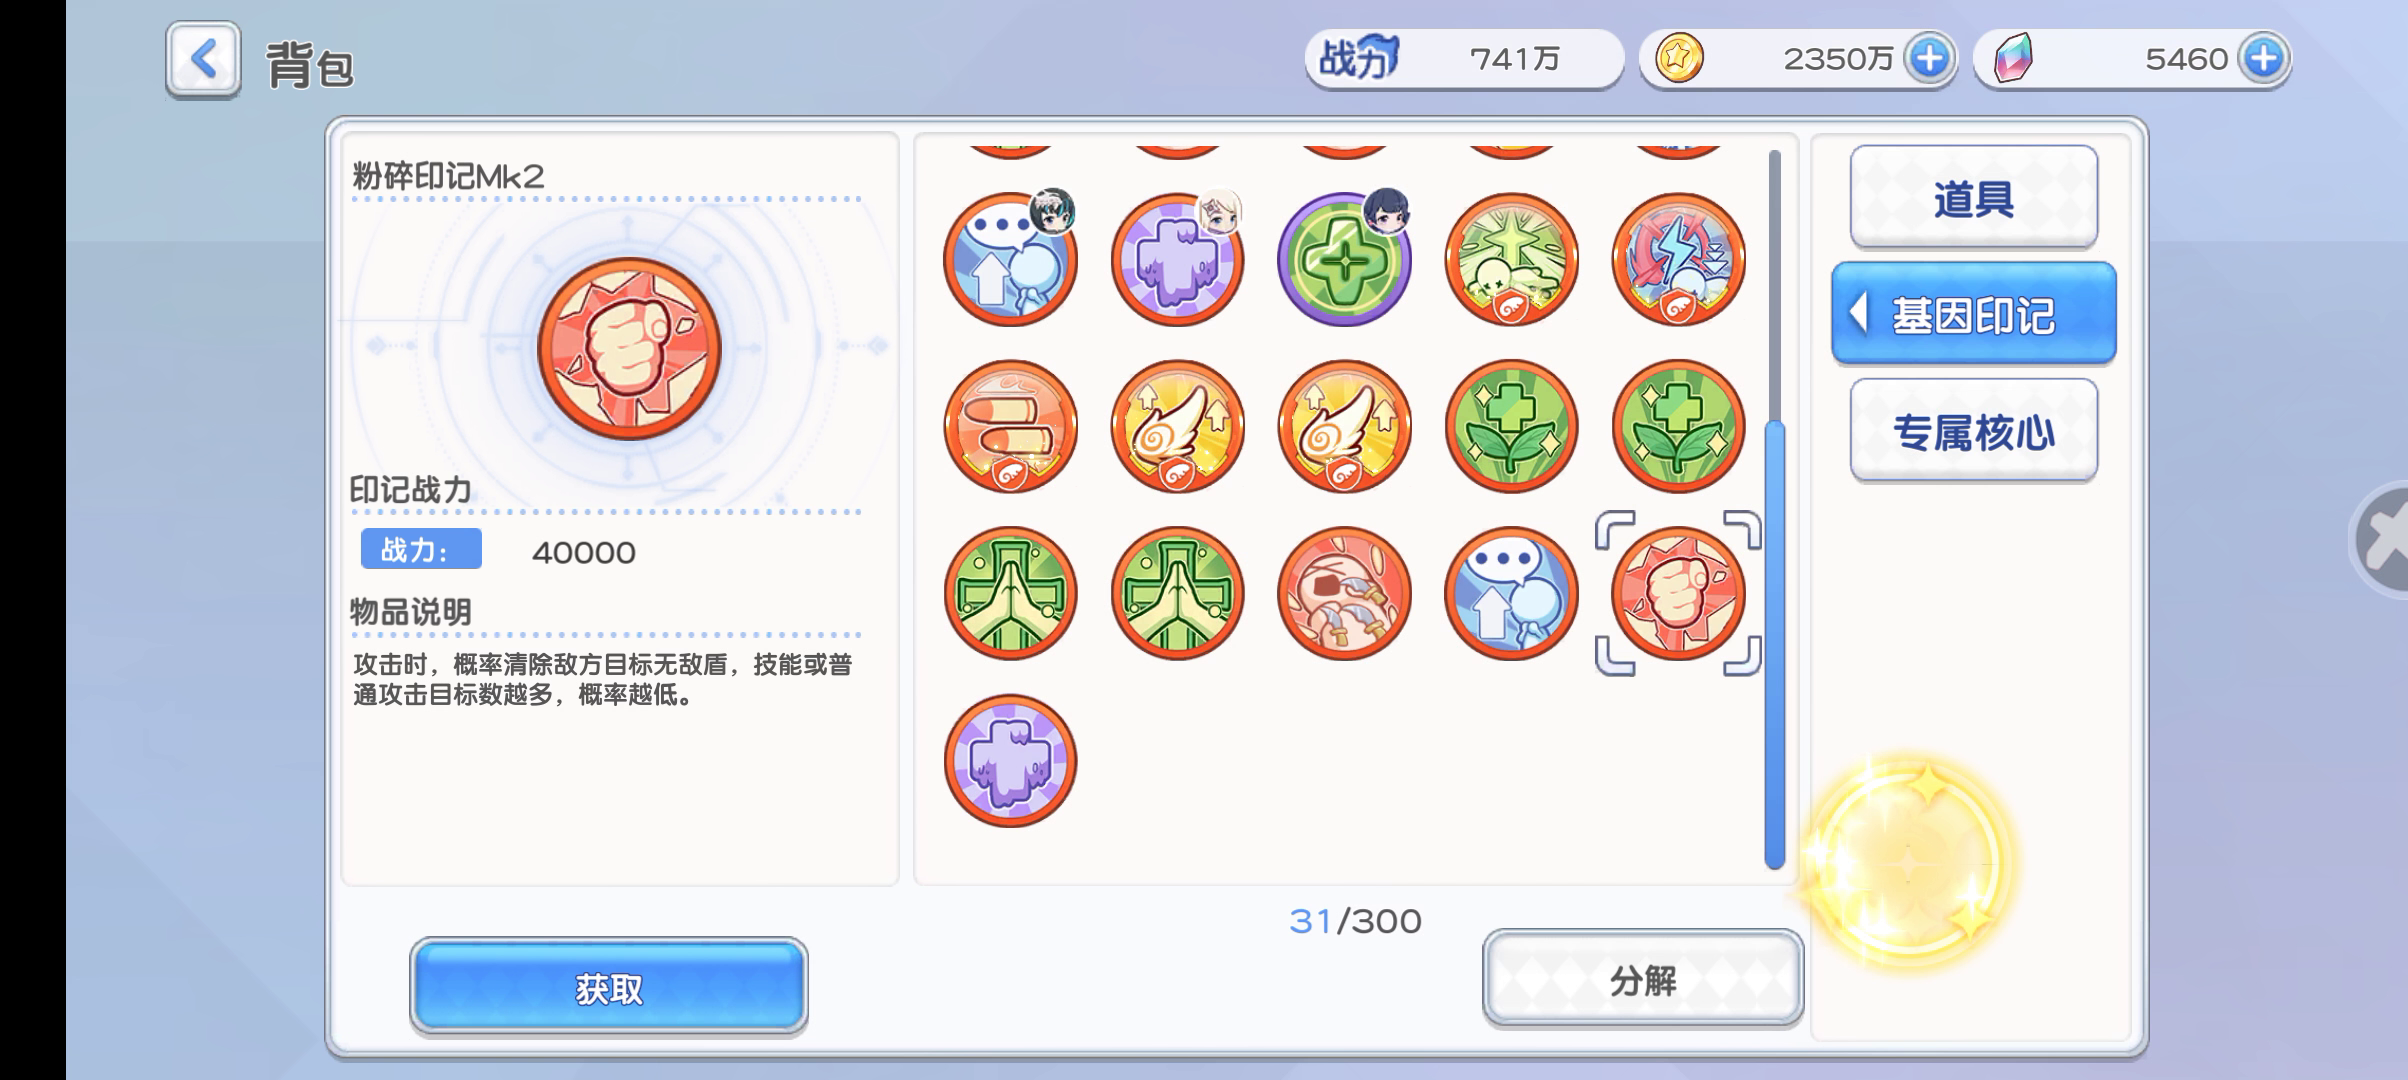Select the eyepatch pirate face imprint
2408x1080 pixels.
[1344, 593]
